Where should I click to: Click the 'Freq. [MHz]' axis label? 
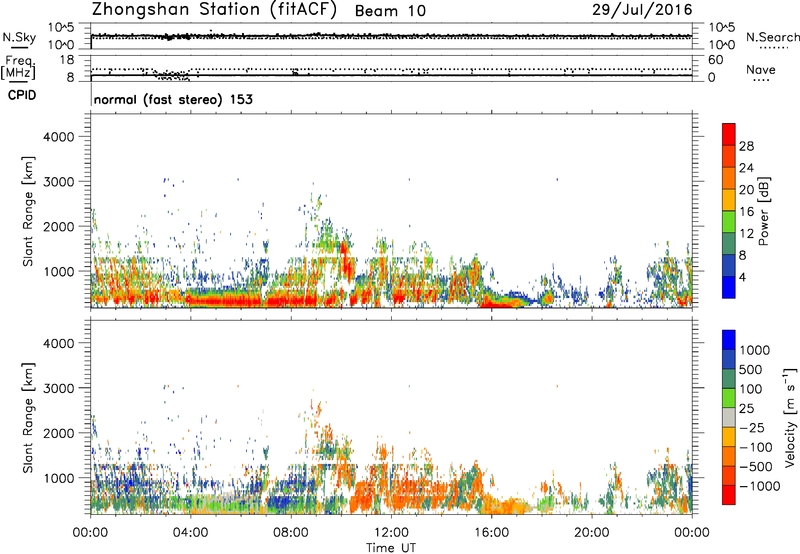tap(18, 68)
